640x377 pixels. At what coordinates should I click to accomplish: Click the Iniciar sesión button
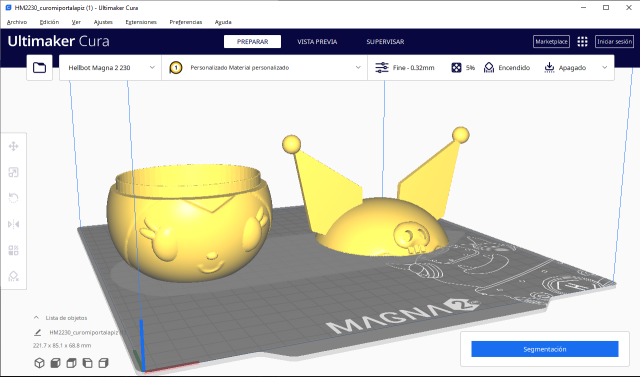[x=614, y=42]
